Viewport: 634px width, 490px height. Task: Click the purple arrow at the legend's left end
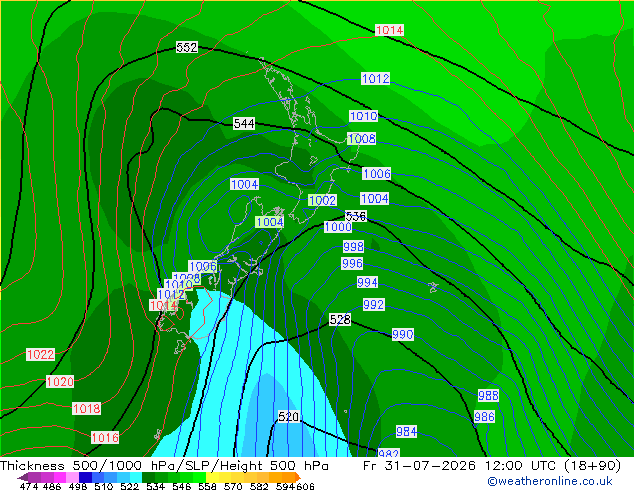(23, 477)
